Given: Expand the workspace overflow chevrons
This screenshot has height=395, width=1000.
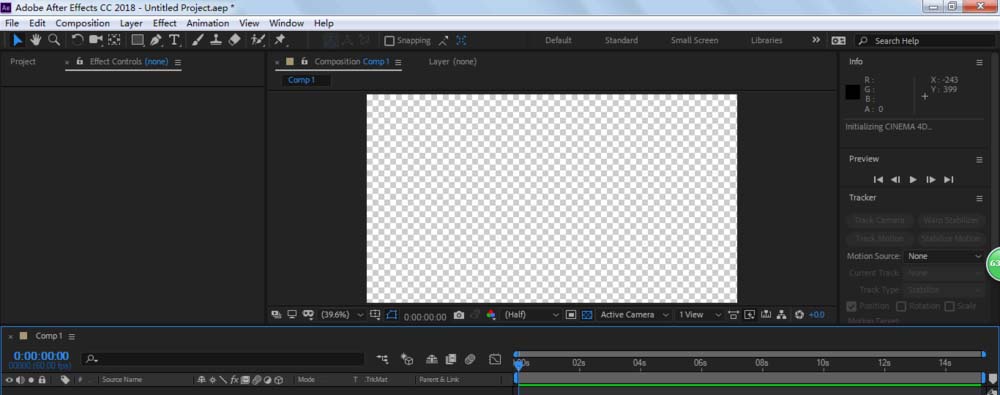Looking at the screenshot, I should pos(816,40).
